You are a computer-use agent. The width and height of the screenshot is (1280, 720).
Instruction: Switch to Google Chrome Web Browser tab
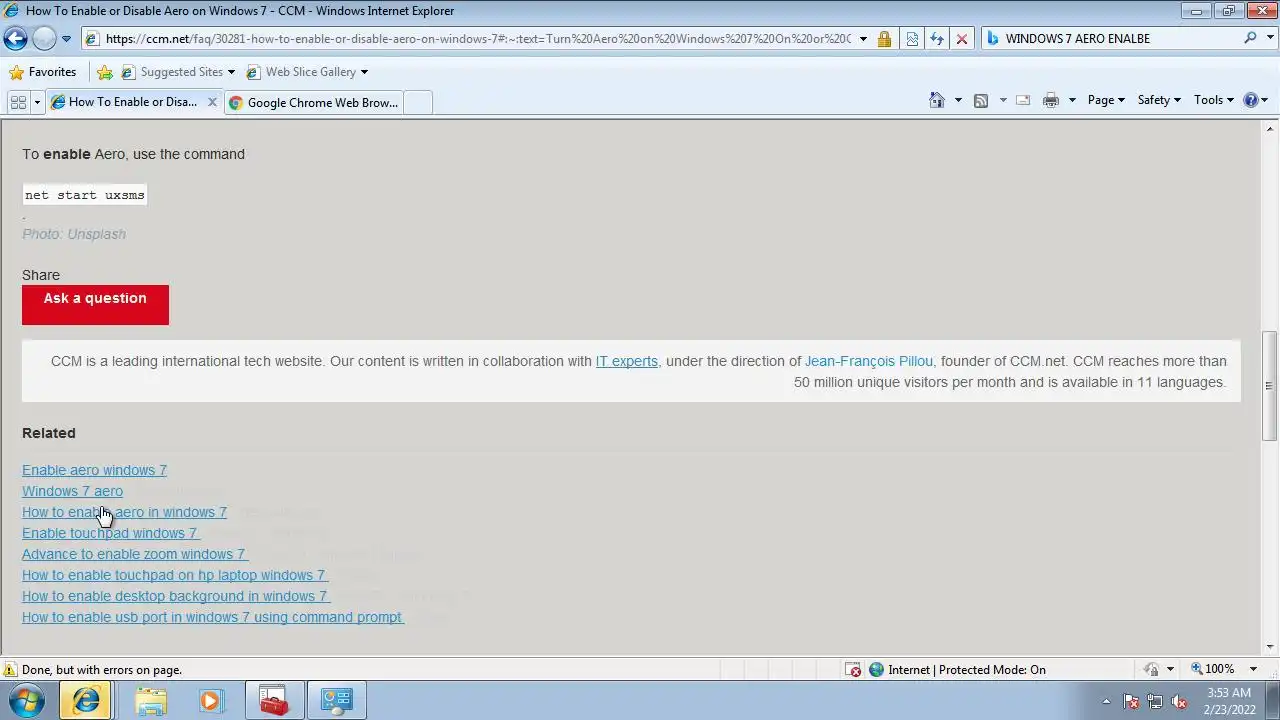[x=313, y=102]
